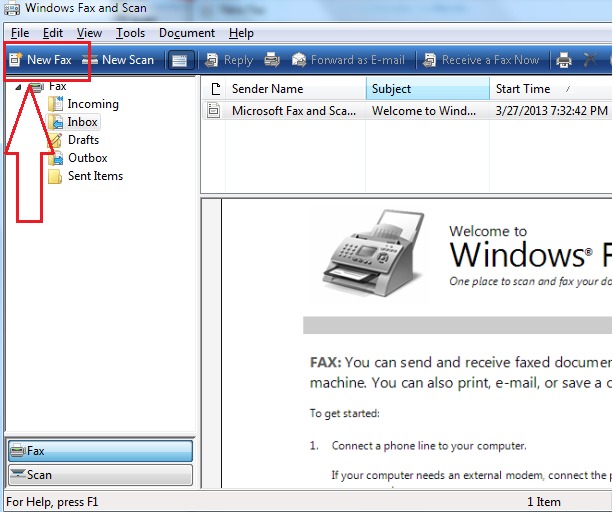Image resolution: width=613 pixels, height=516 pixels.
Task: Open the Outbox folder
Action: coord(88,158)
